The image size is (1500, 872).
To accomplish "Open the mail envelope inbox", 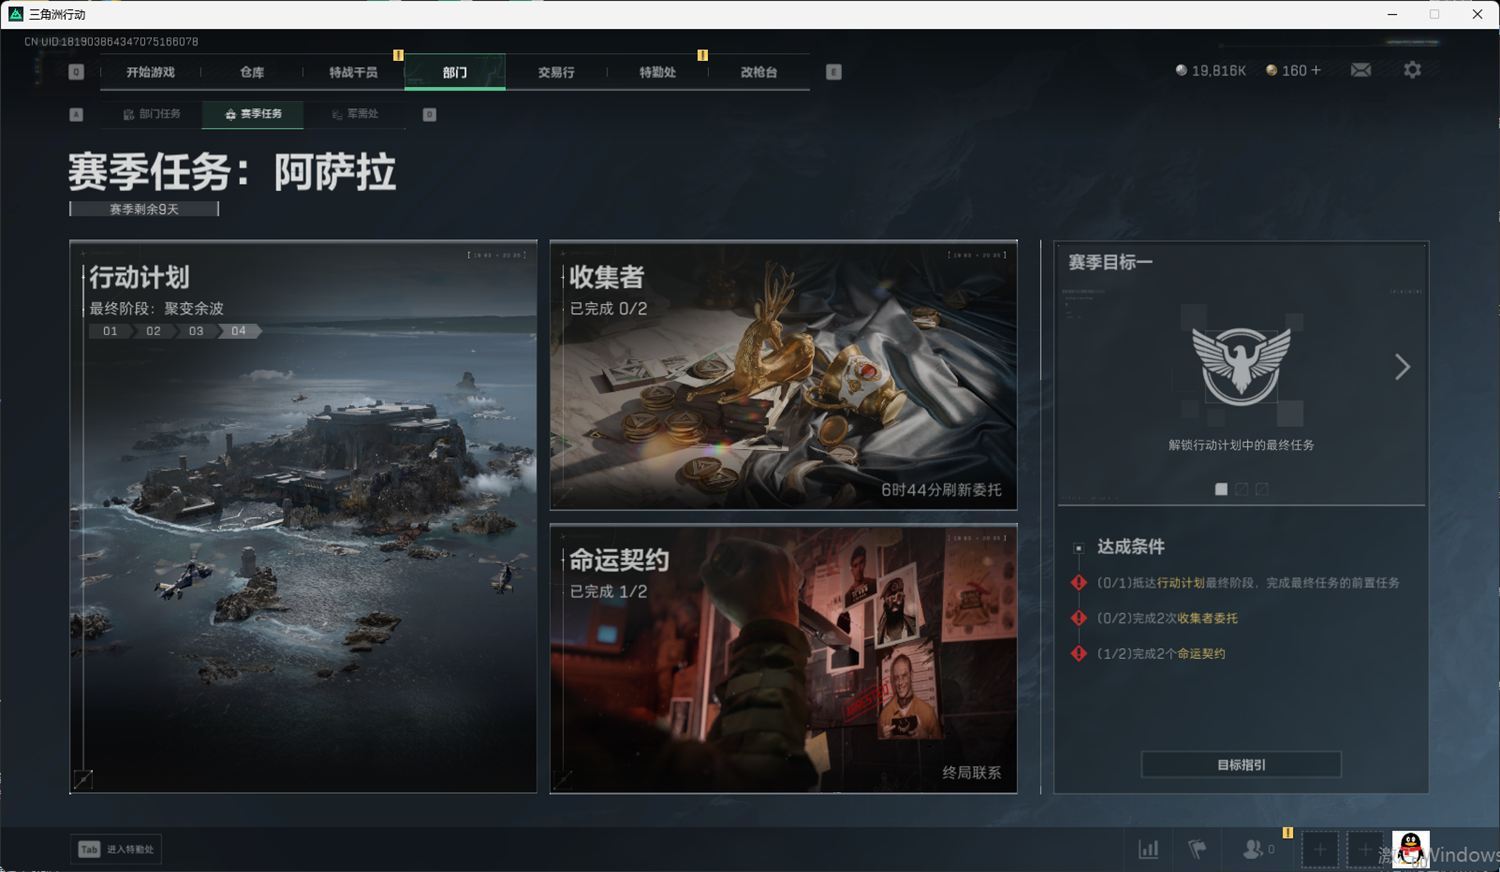I will pos(1360,70).
